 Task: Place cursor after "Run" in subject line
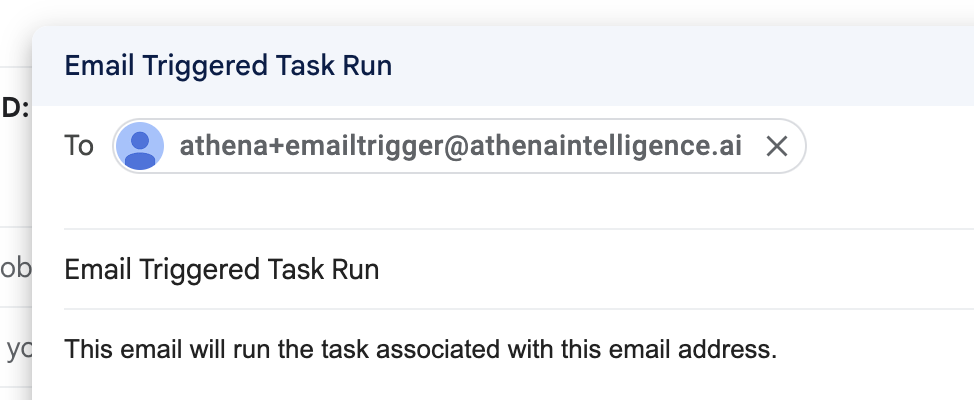point(380,270)
